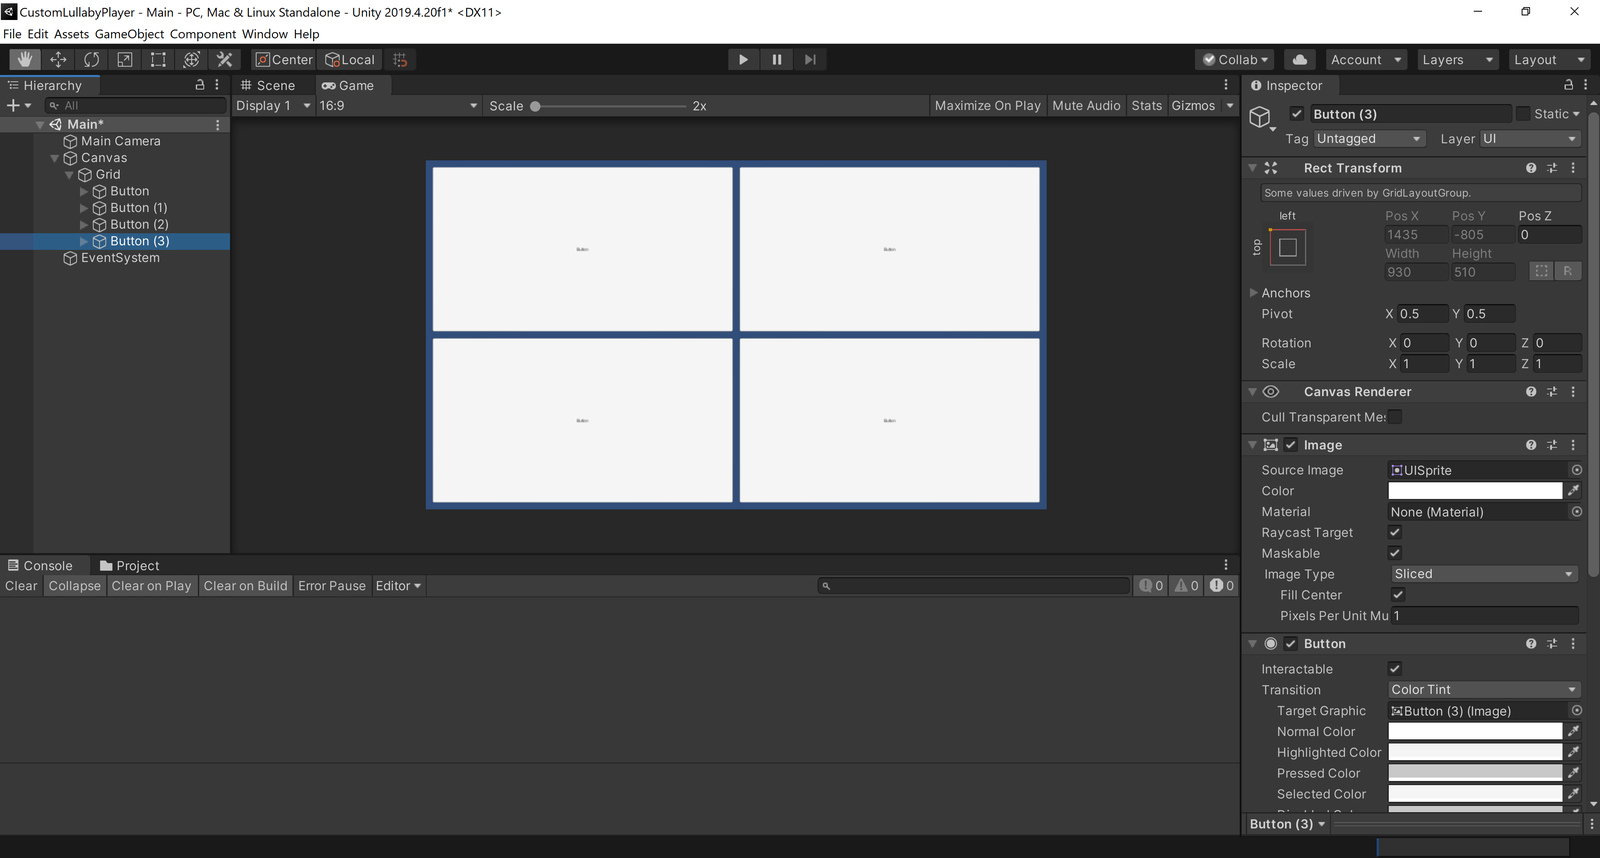The width and height of the screenshot is (1600, 858).
Task: Open Image component preset selector
Action: pos(1552,445)
